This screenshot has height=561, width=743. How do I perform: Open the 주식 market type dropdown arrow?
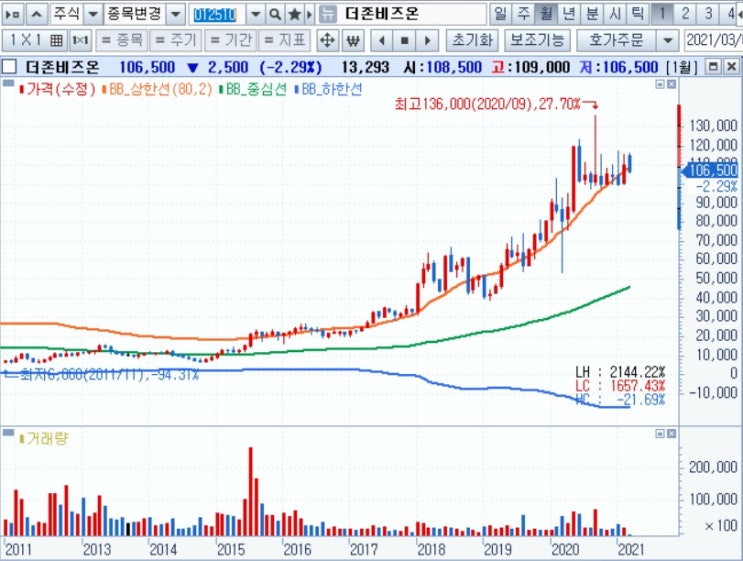[93, 15]
